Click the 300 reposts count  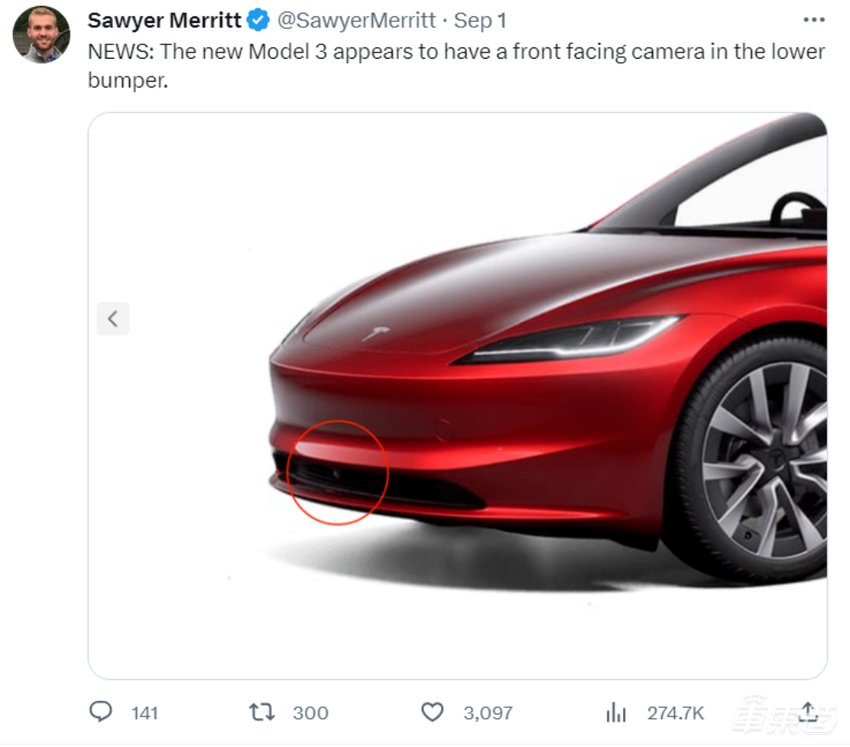pos(311,712)
